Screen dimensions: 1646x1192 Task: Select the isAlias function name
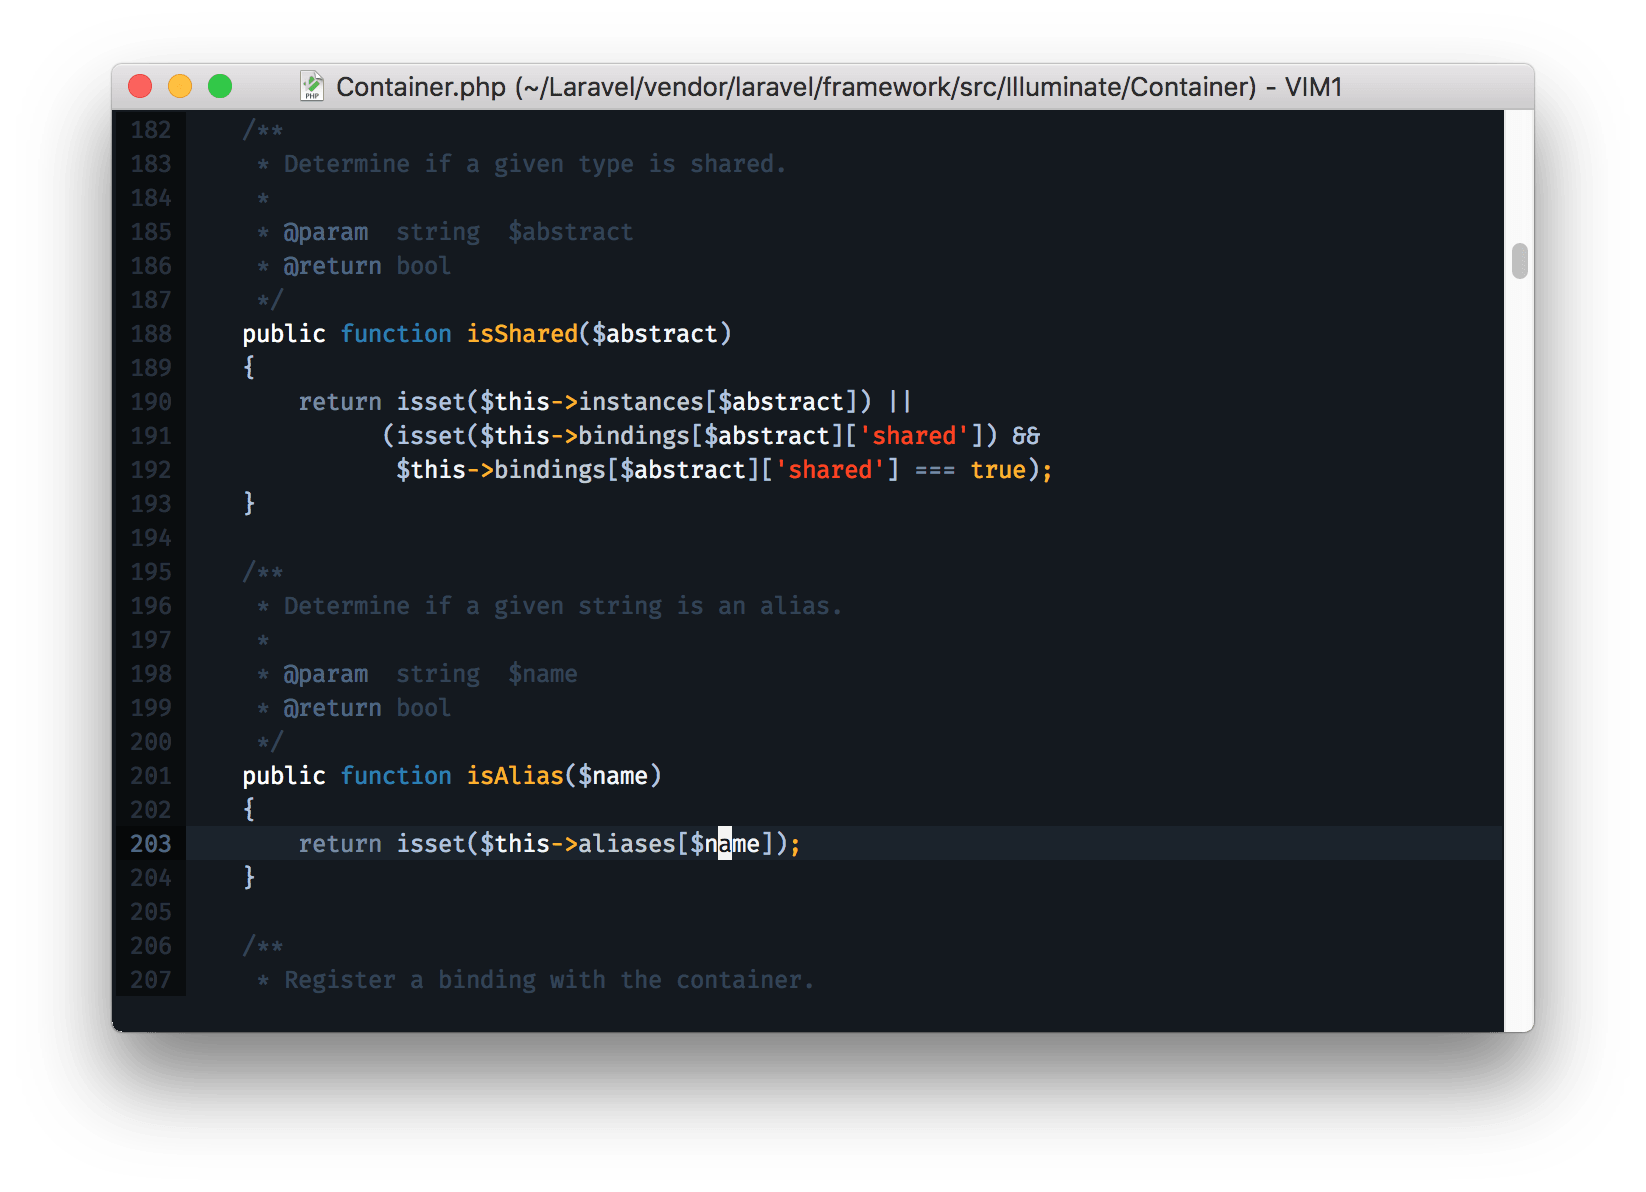point(516,775)
